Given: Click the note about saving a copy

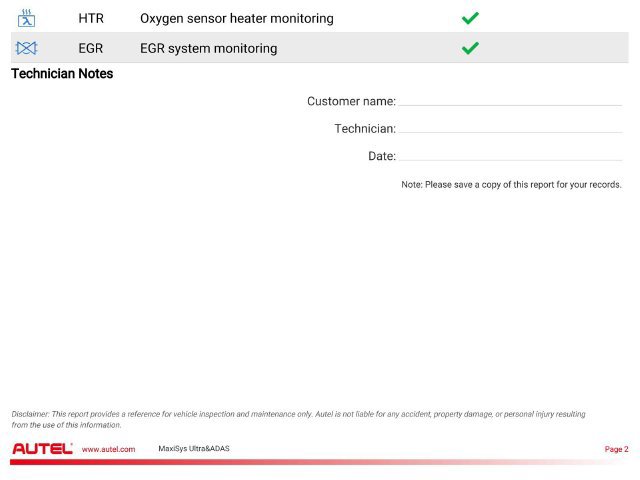Looking at the screenshot, I should coord(511,184).
